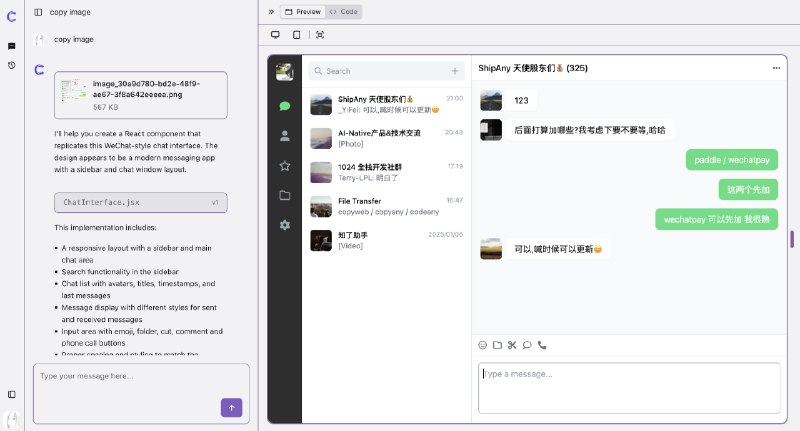Screen dimensions: 800x431
Task: Click avatar next to 后面打算加哪些 message
Action: point(491,130)
